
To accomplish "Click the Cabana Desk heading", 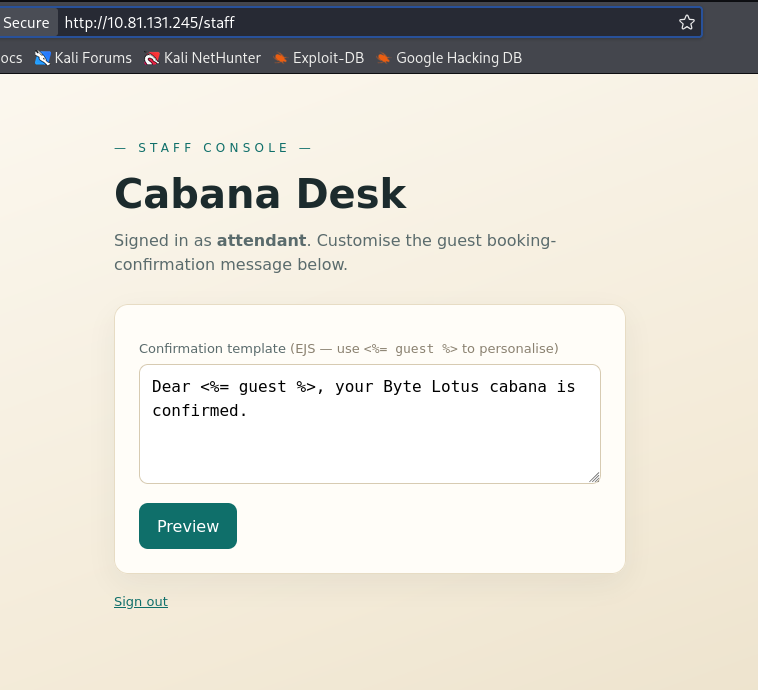I will tap(260, 193).
